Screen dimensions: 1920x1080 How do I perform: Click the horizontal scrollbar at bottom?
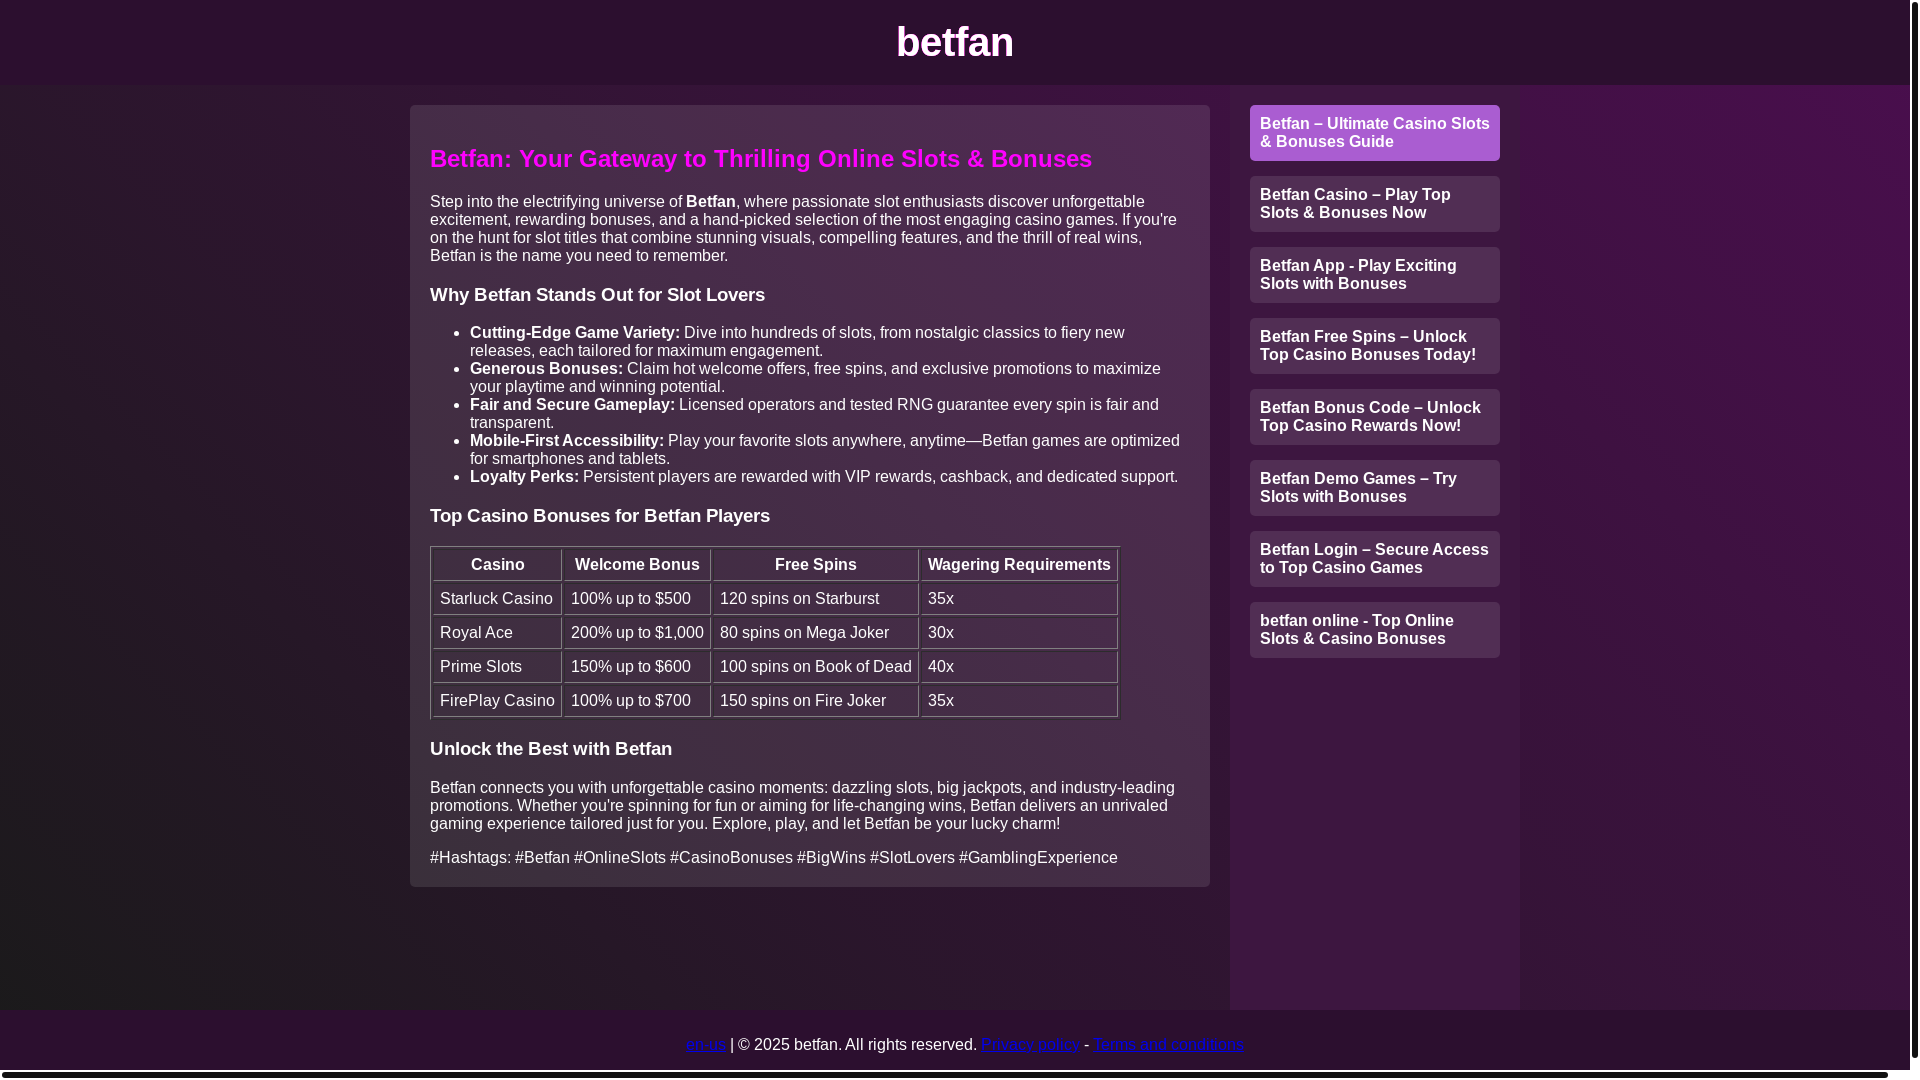(945, 1075)
